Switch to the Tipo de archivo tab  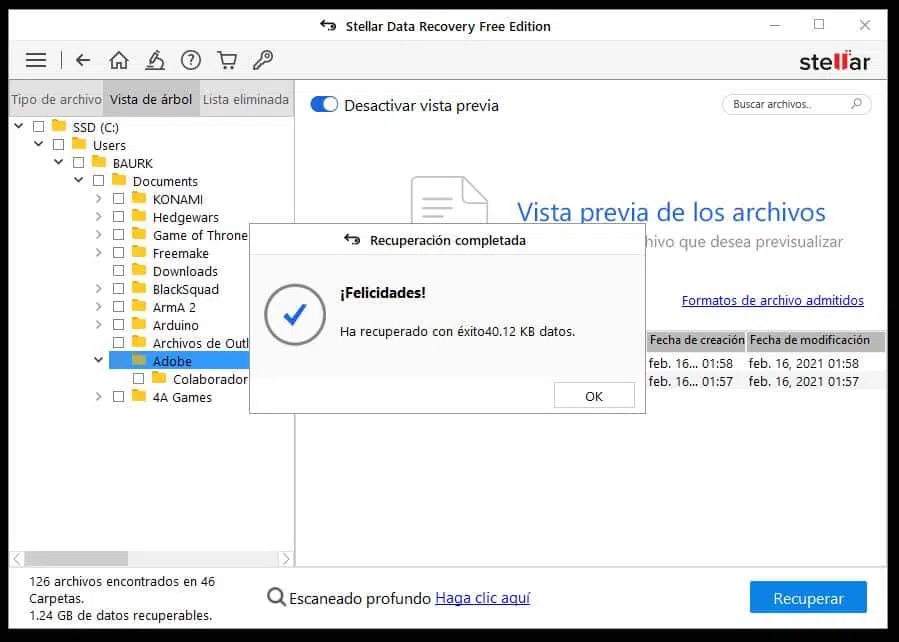[56, 99]
